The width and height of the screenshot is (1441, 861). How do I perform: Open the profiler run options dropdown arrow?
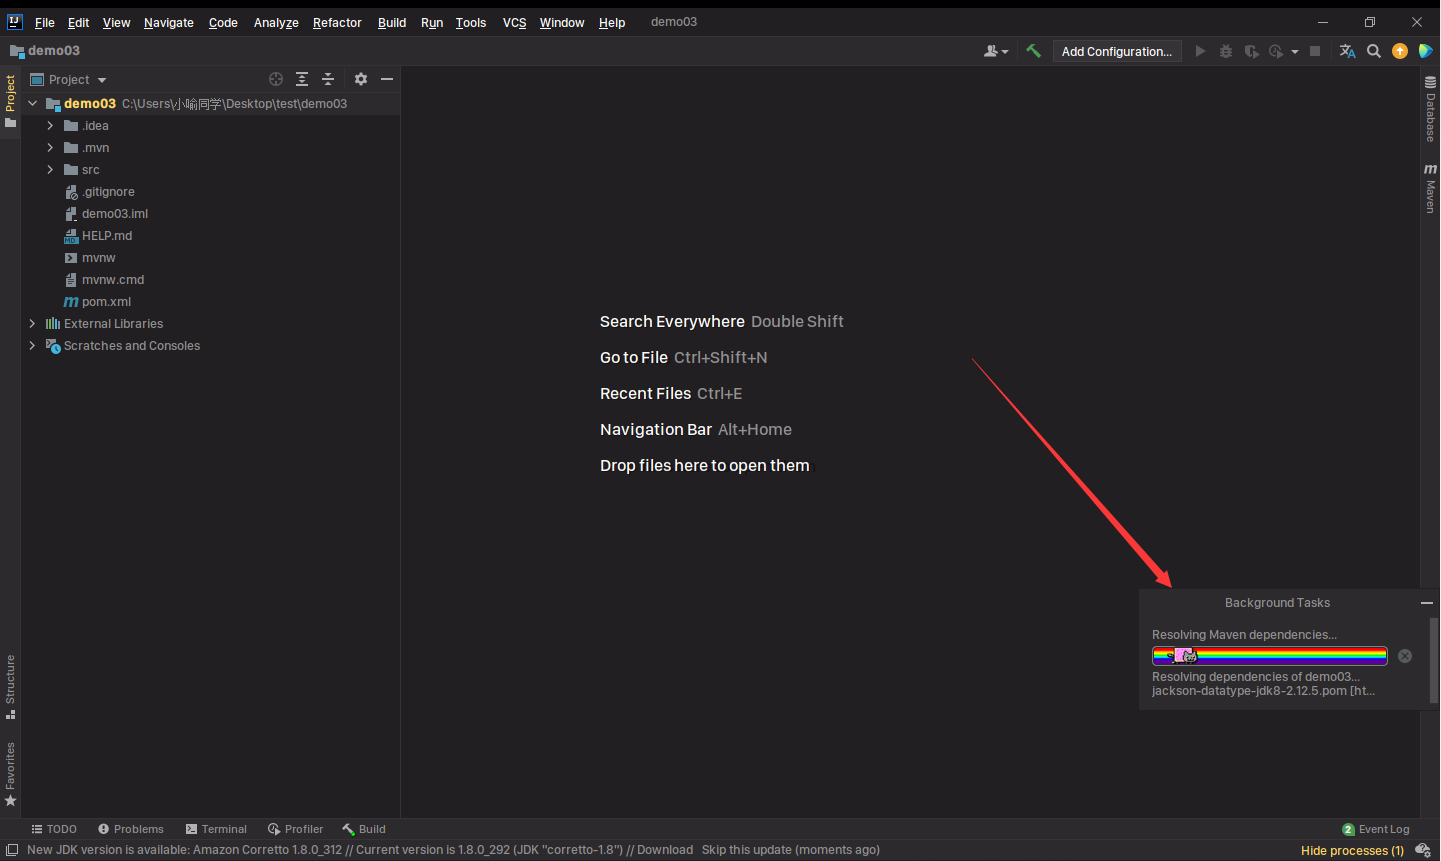pos(1295,52)
